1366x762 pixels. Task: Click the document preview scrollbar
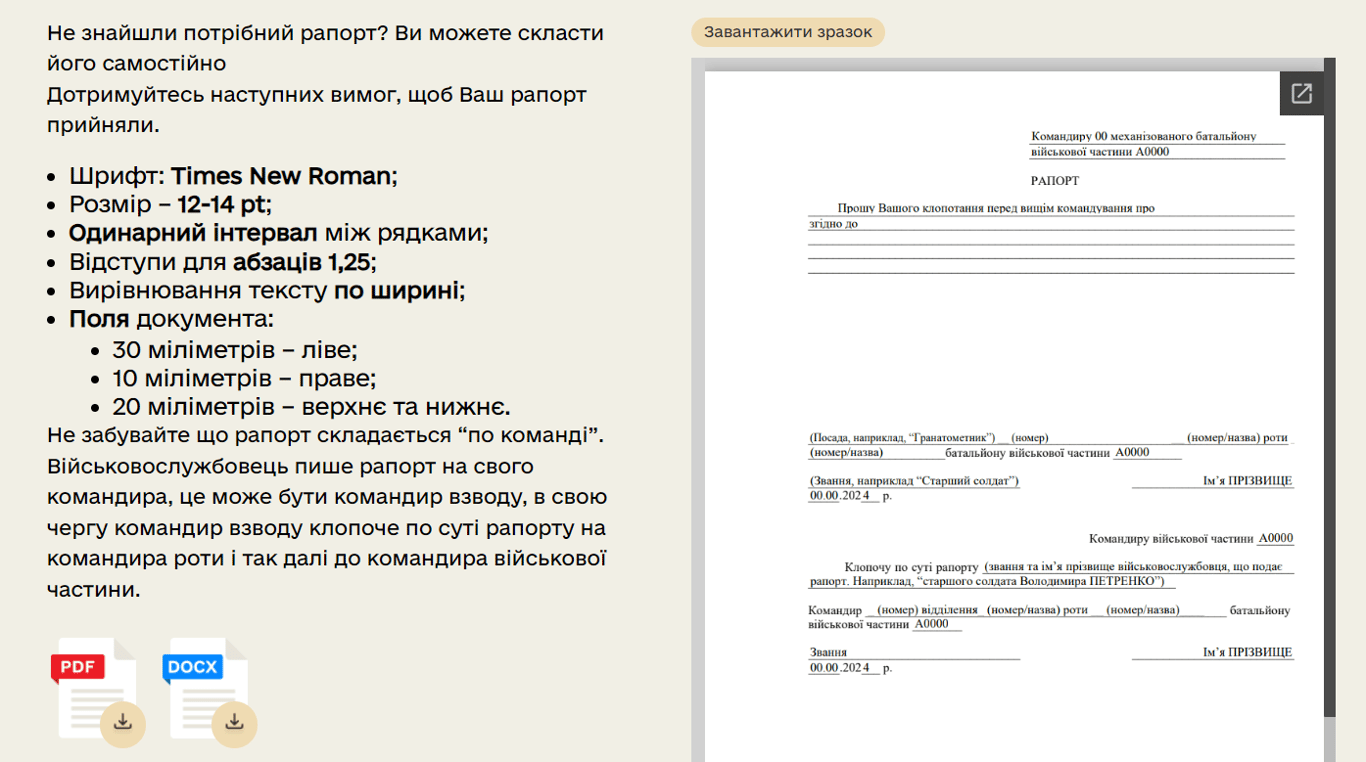click(1329, 400)
